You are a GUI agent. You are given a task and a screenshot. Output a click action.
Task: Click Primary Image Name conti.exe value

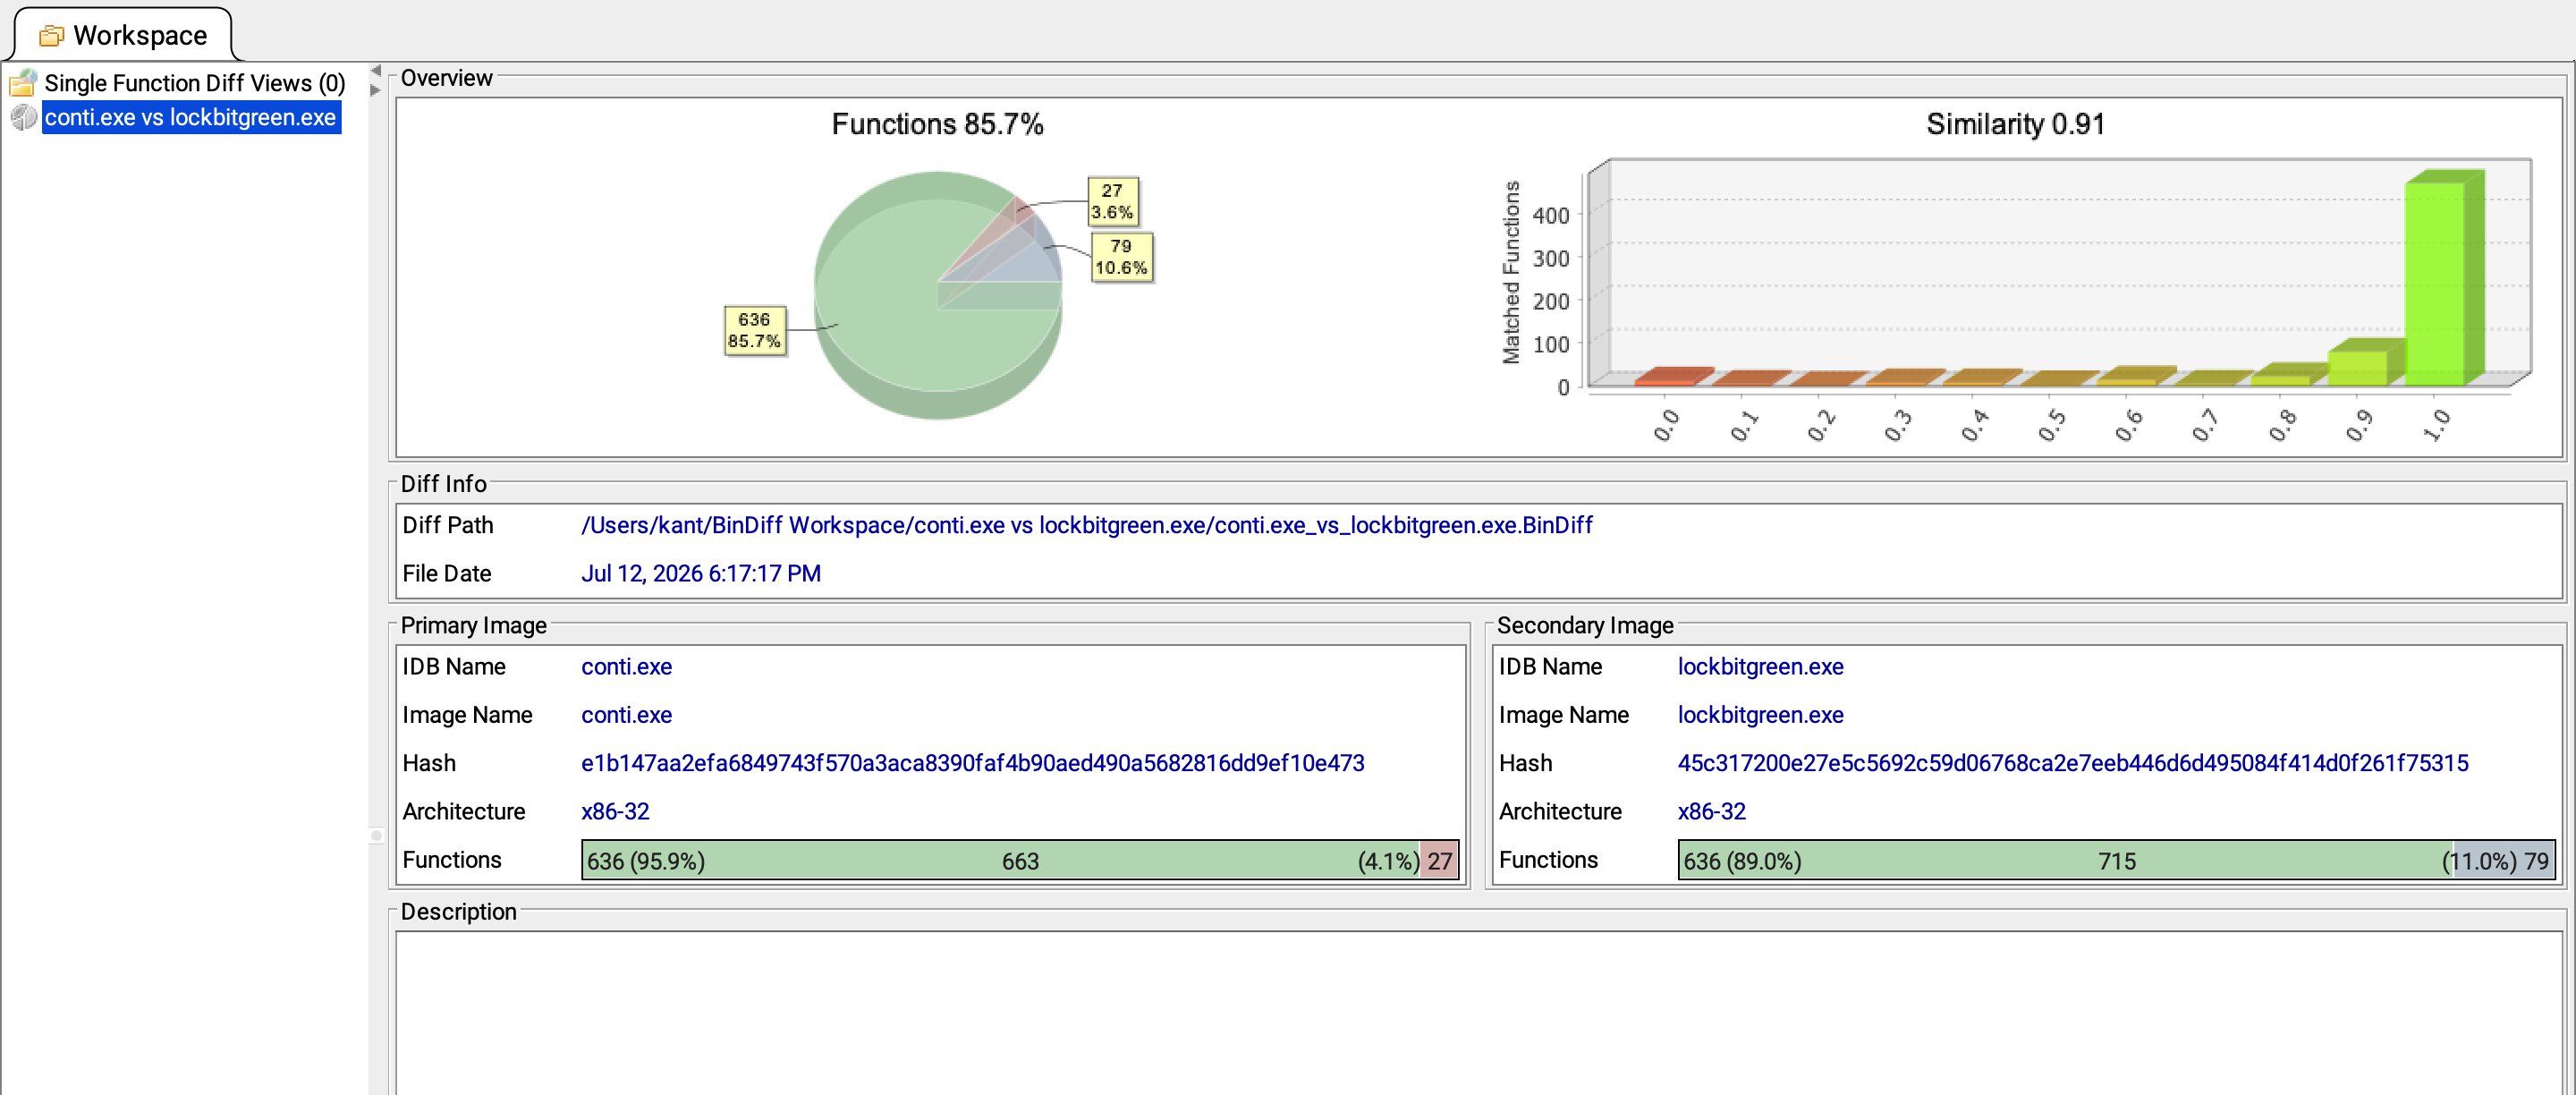(626, 714)
